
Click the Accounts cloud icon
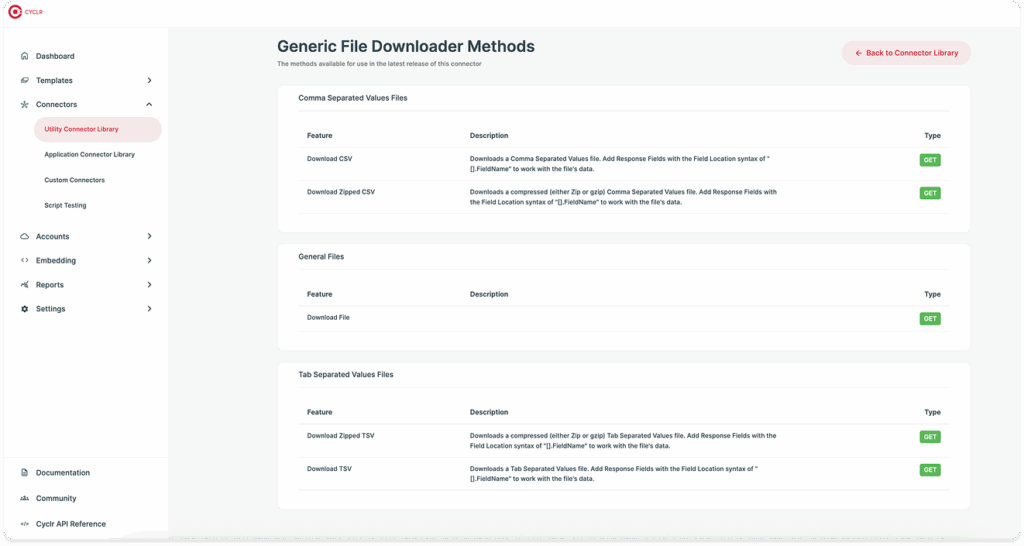(25, 236)
